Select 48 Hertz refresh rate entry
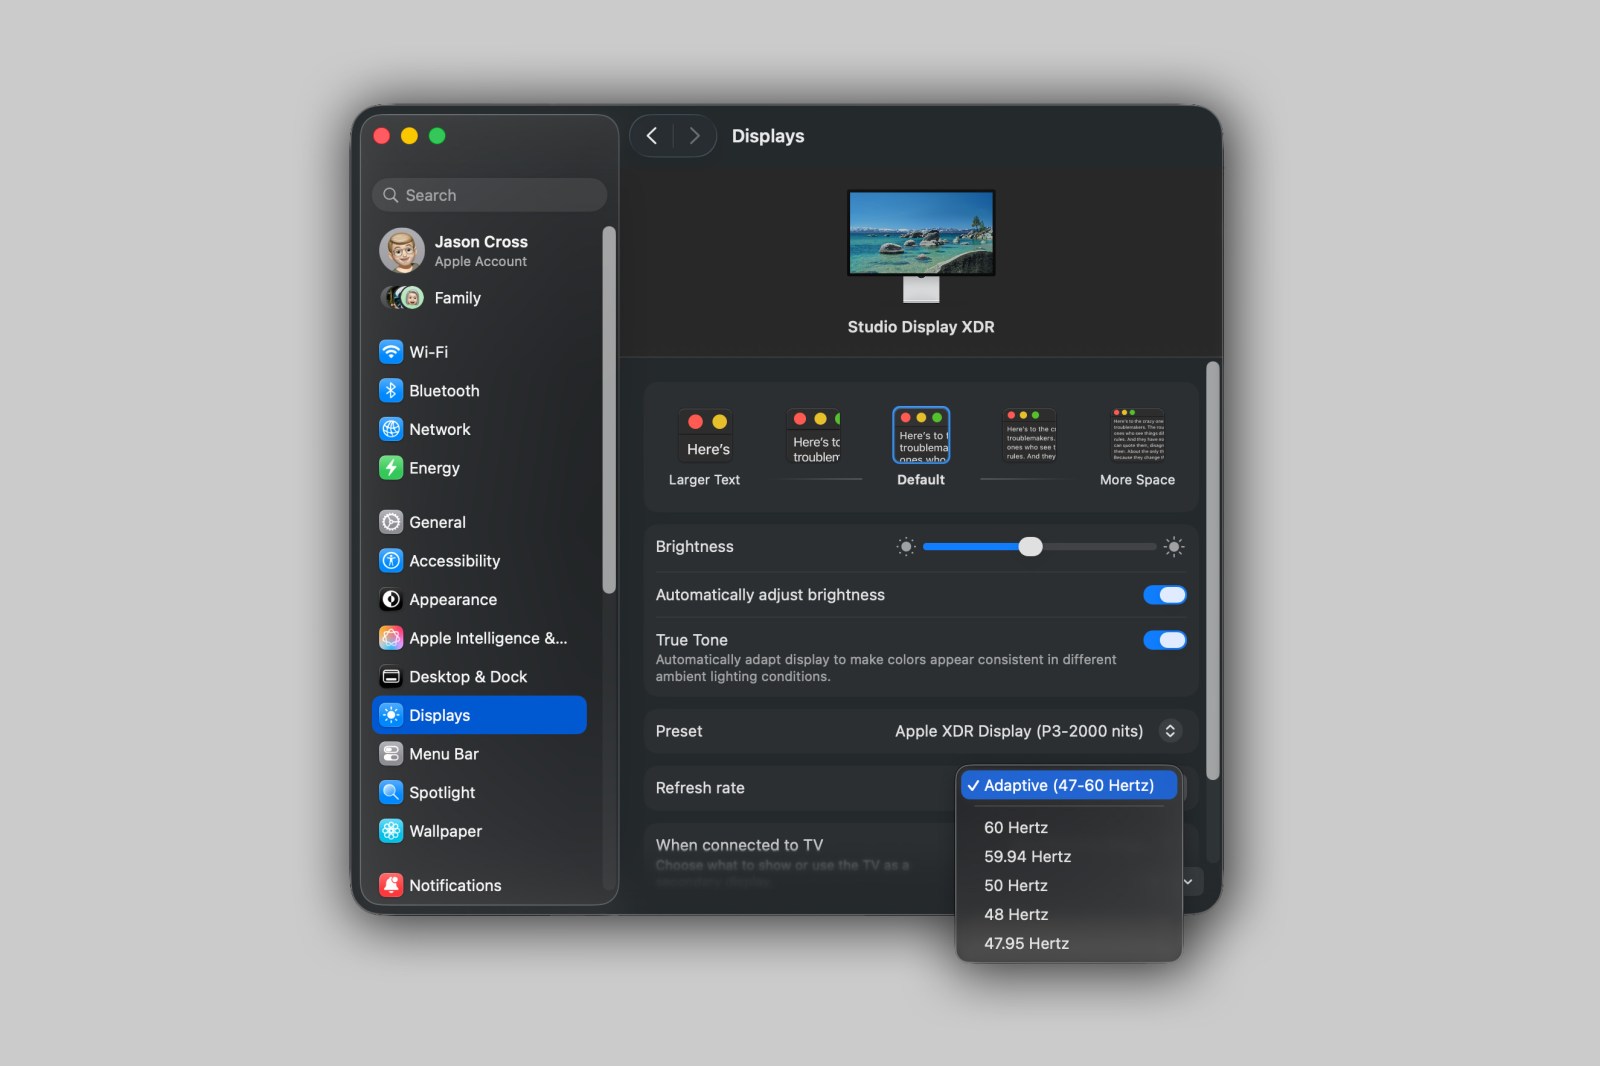This screenshot has width=1600, height=1066. (1015, 915)
